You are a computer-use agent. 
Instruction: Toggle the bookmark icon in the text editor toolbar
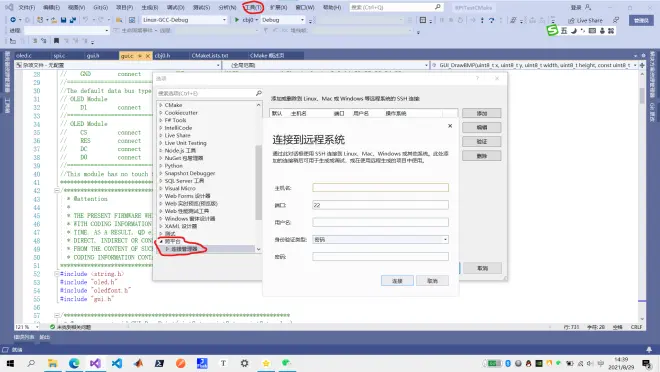tap(56, 41)
